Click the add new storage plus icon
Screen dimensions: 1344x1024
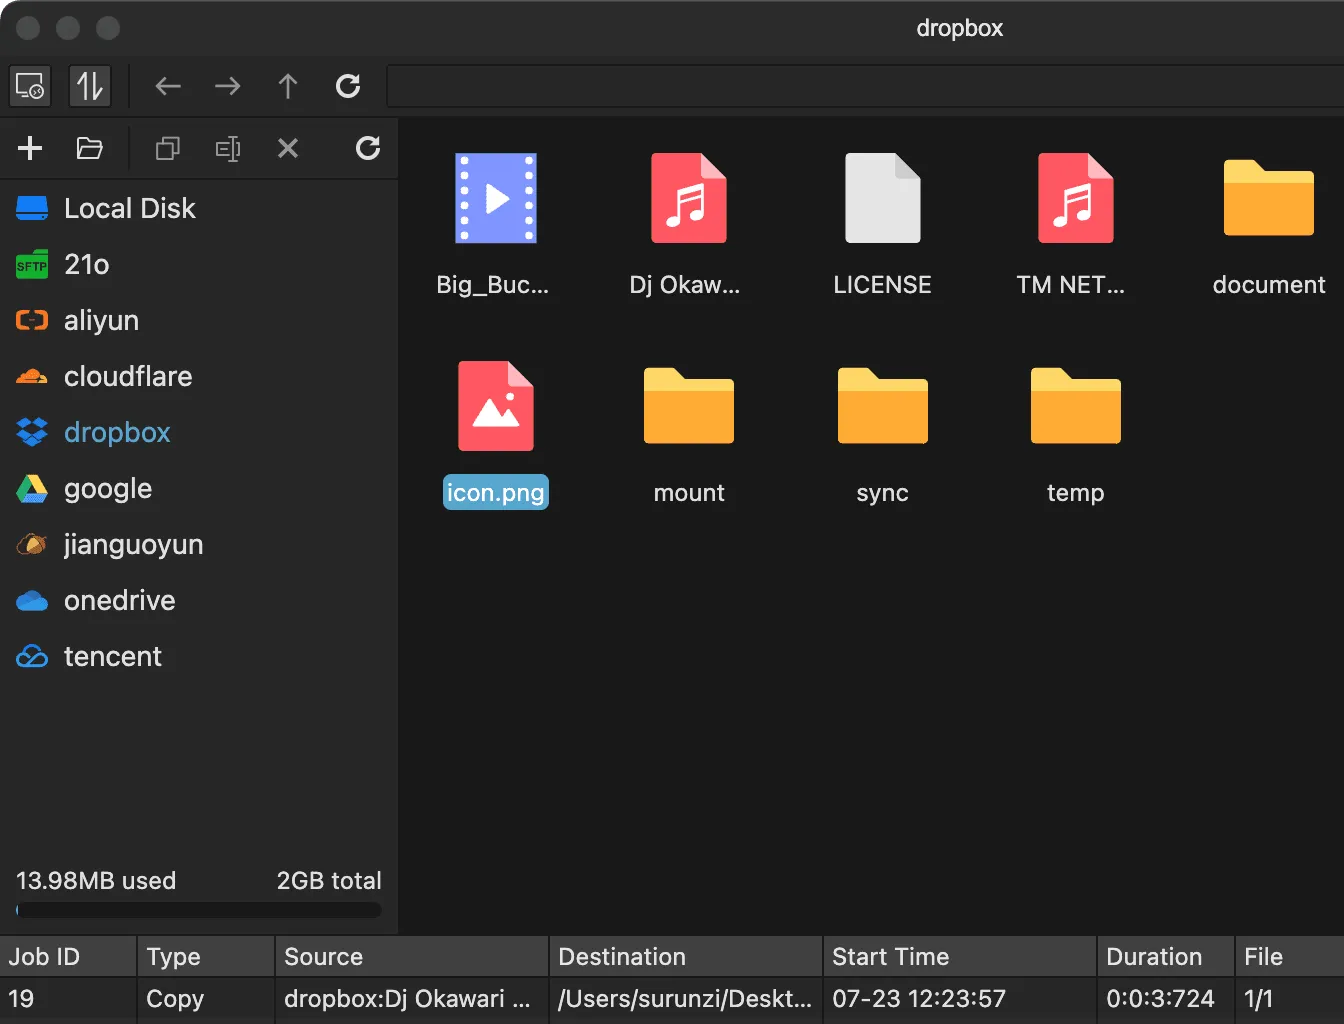coord(30,148)
